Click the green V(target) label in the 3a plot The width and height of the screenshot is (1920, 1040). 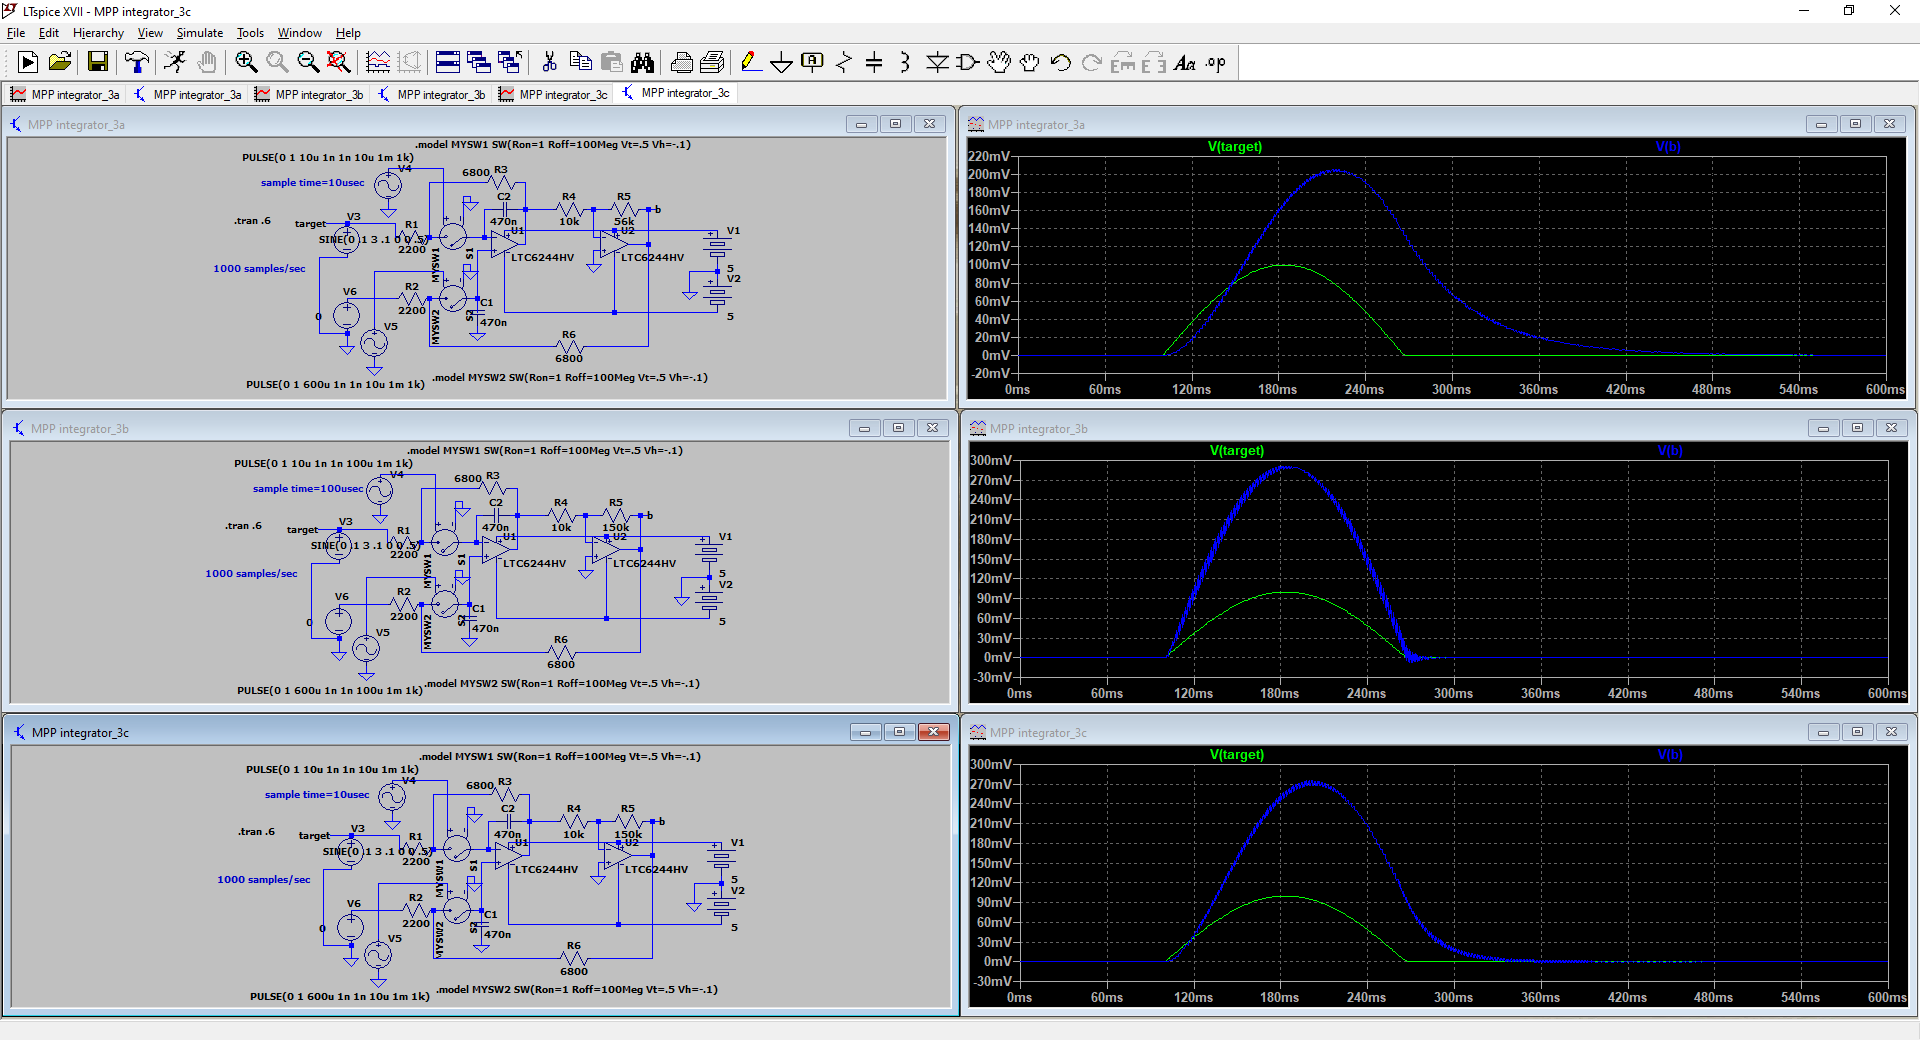(1234, 147)
